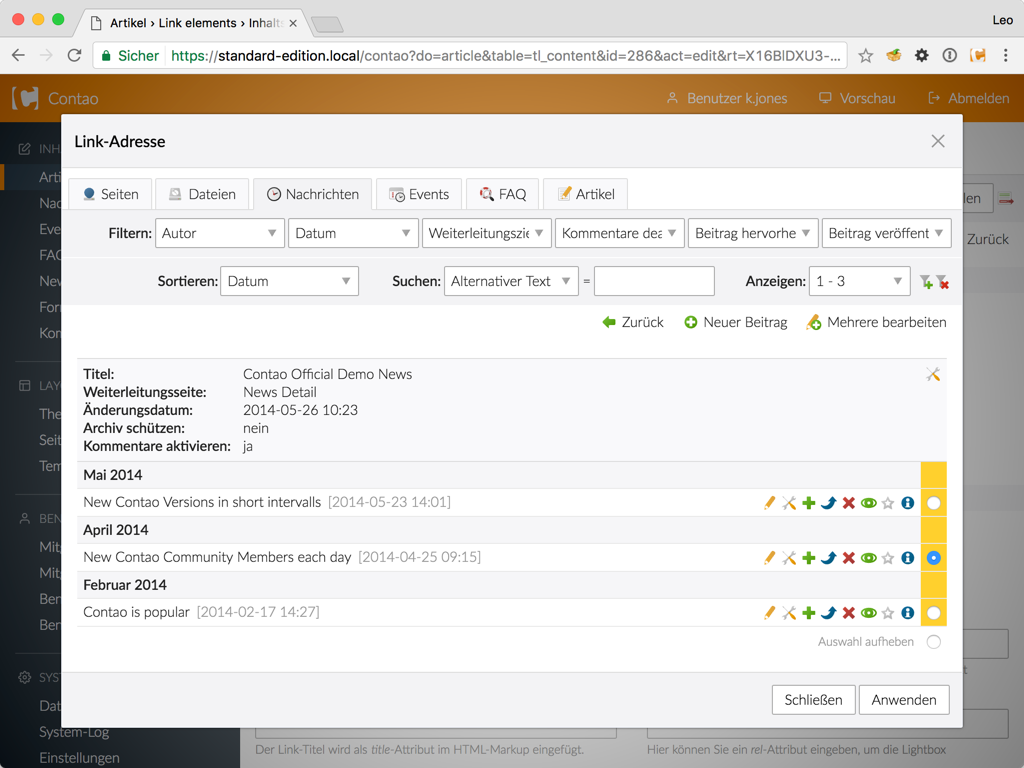Open the 'Beitrag hervorhe' filter dropdown
Viewport: 1024px width, 768px height.
[x=753, y=233]
